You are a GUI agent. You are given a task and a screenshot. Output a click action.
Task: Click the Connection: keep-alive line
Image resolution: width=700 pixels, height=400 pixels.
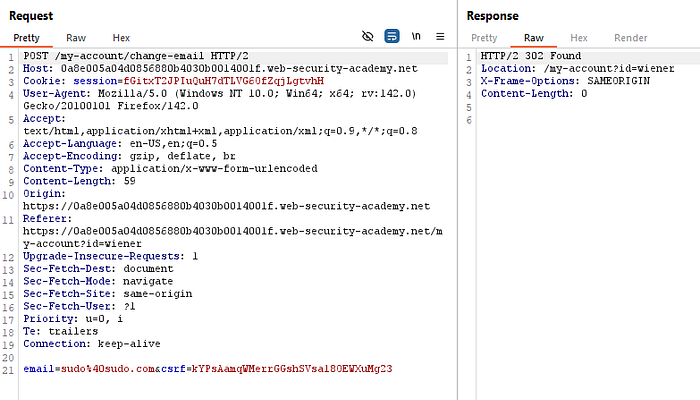(x=92, y=343)
